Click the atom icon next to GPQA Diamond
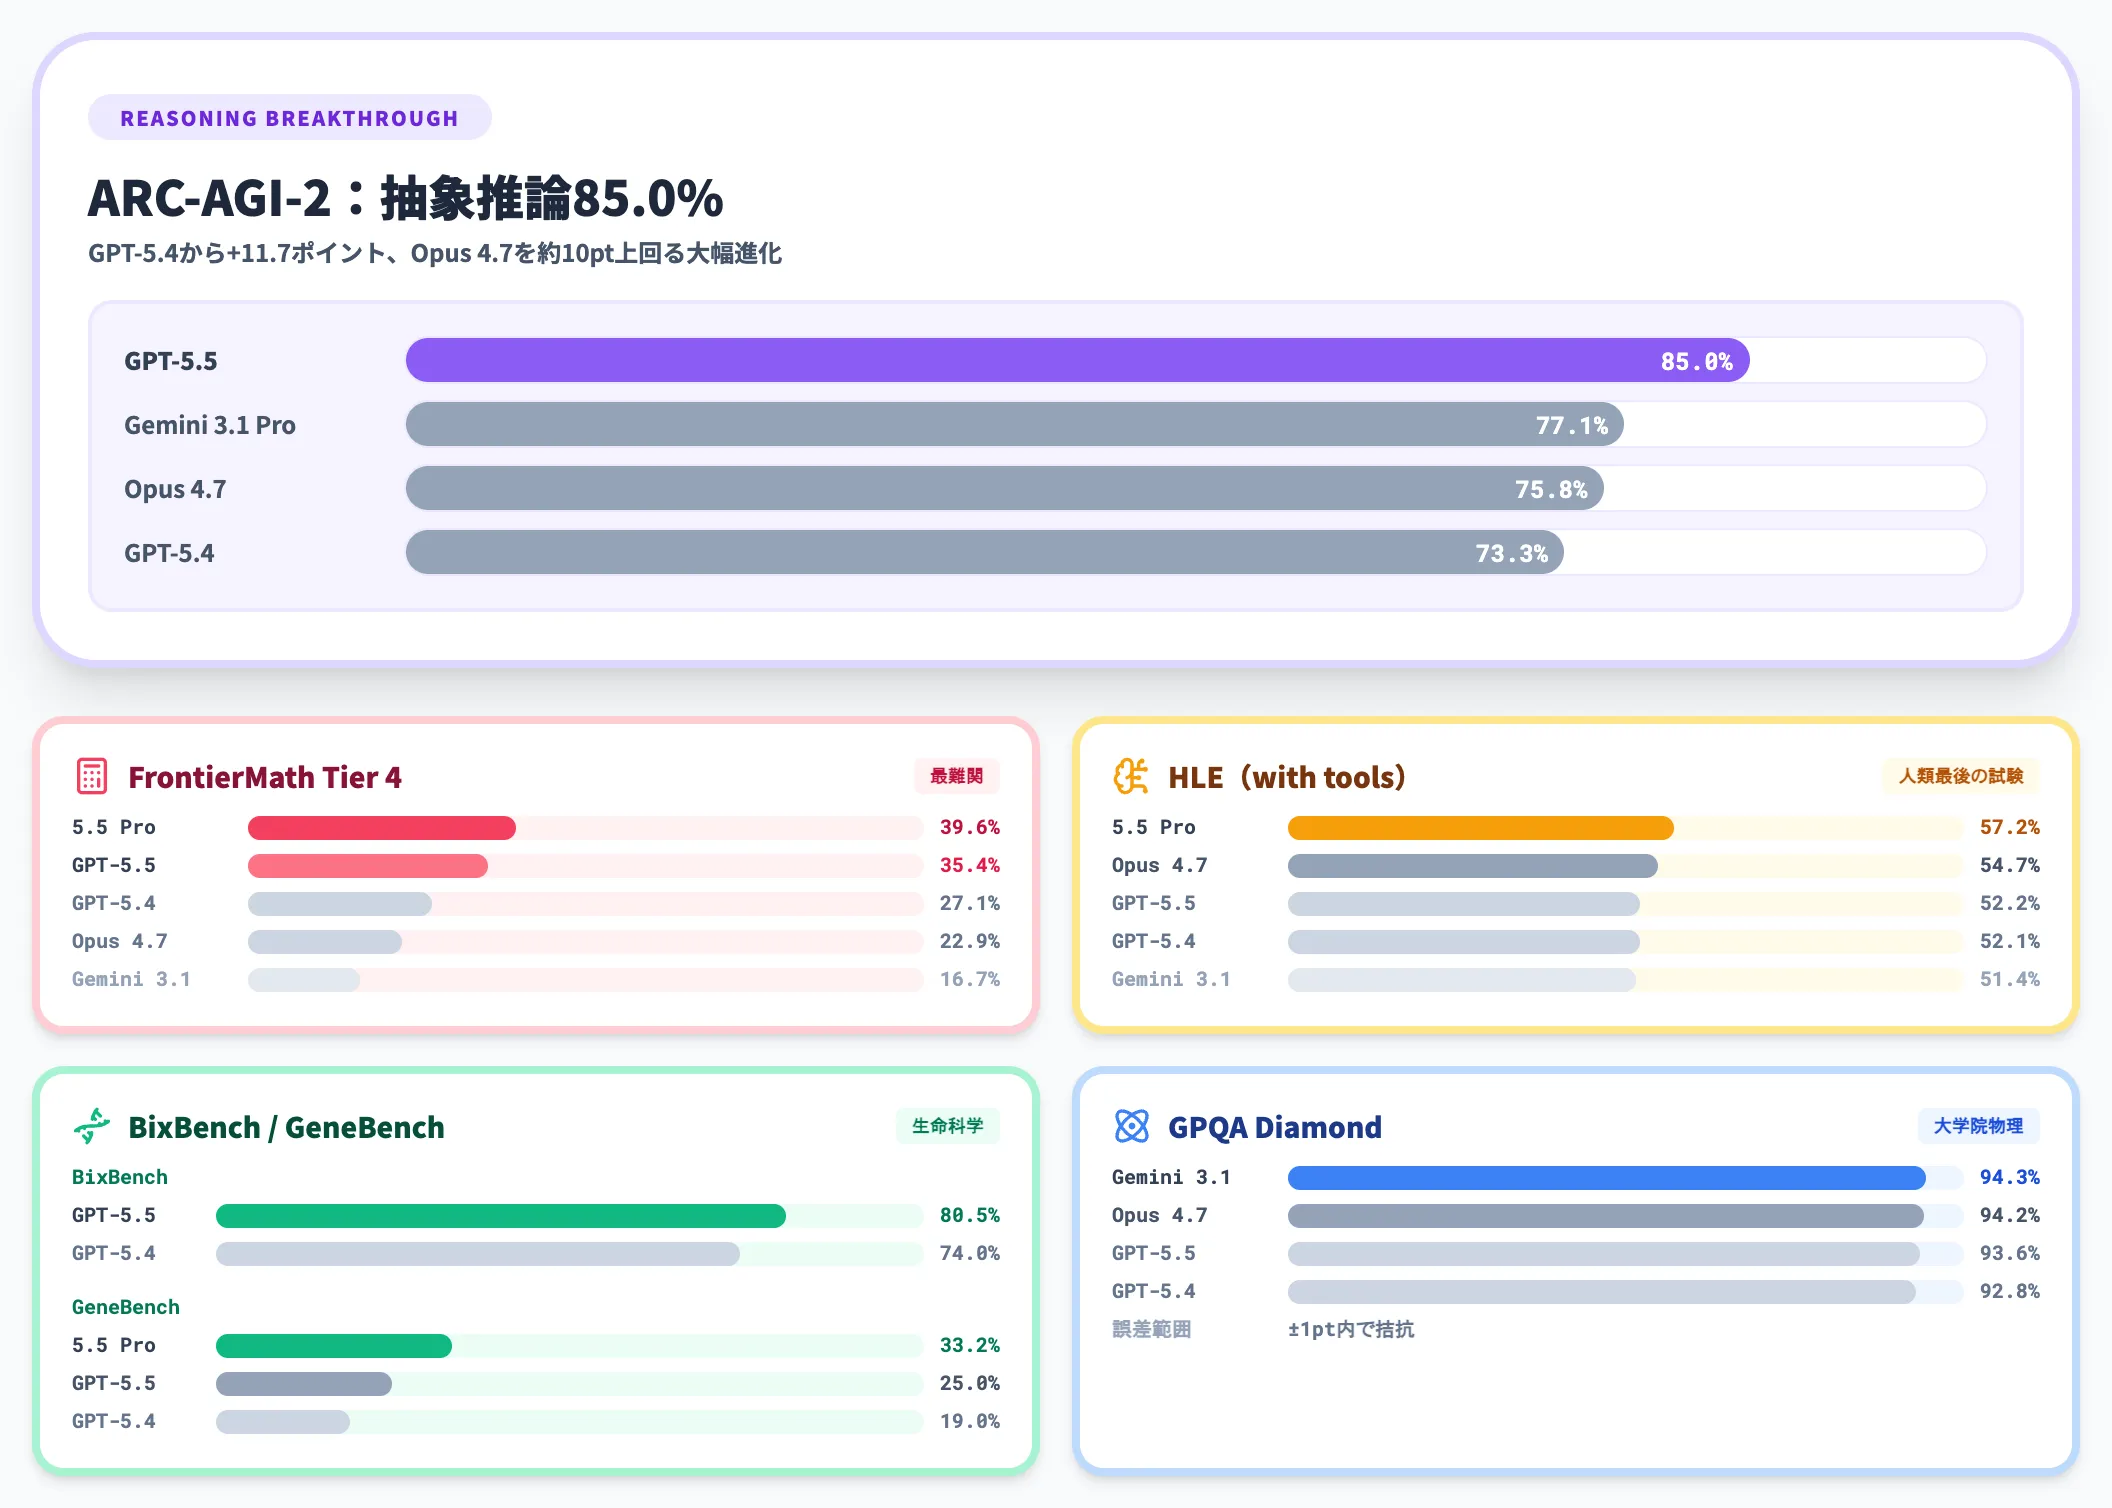This screenshot has width=2112, height=1508. pos(1131,1126)
